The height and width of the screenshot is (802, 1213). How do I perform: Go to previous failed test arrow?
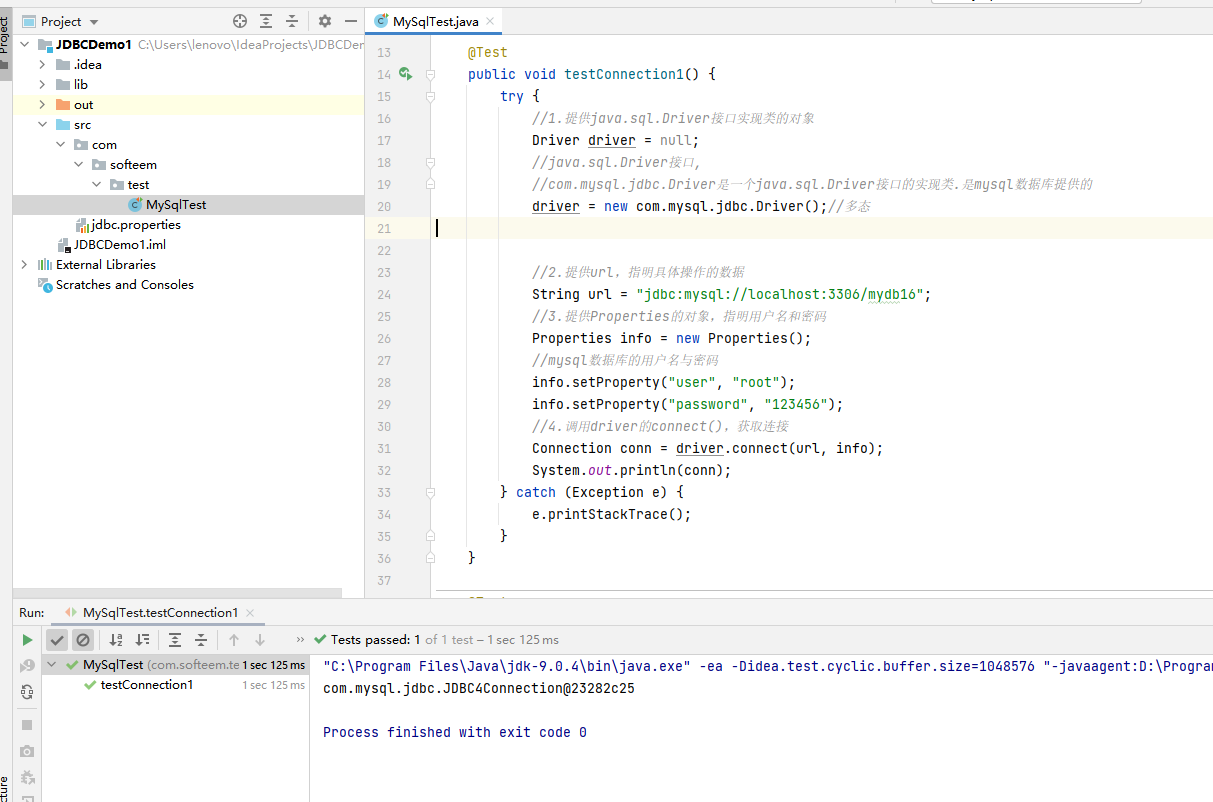point(234,640)
